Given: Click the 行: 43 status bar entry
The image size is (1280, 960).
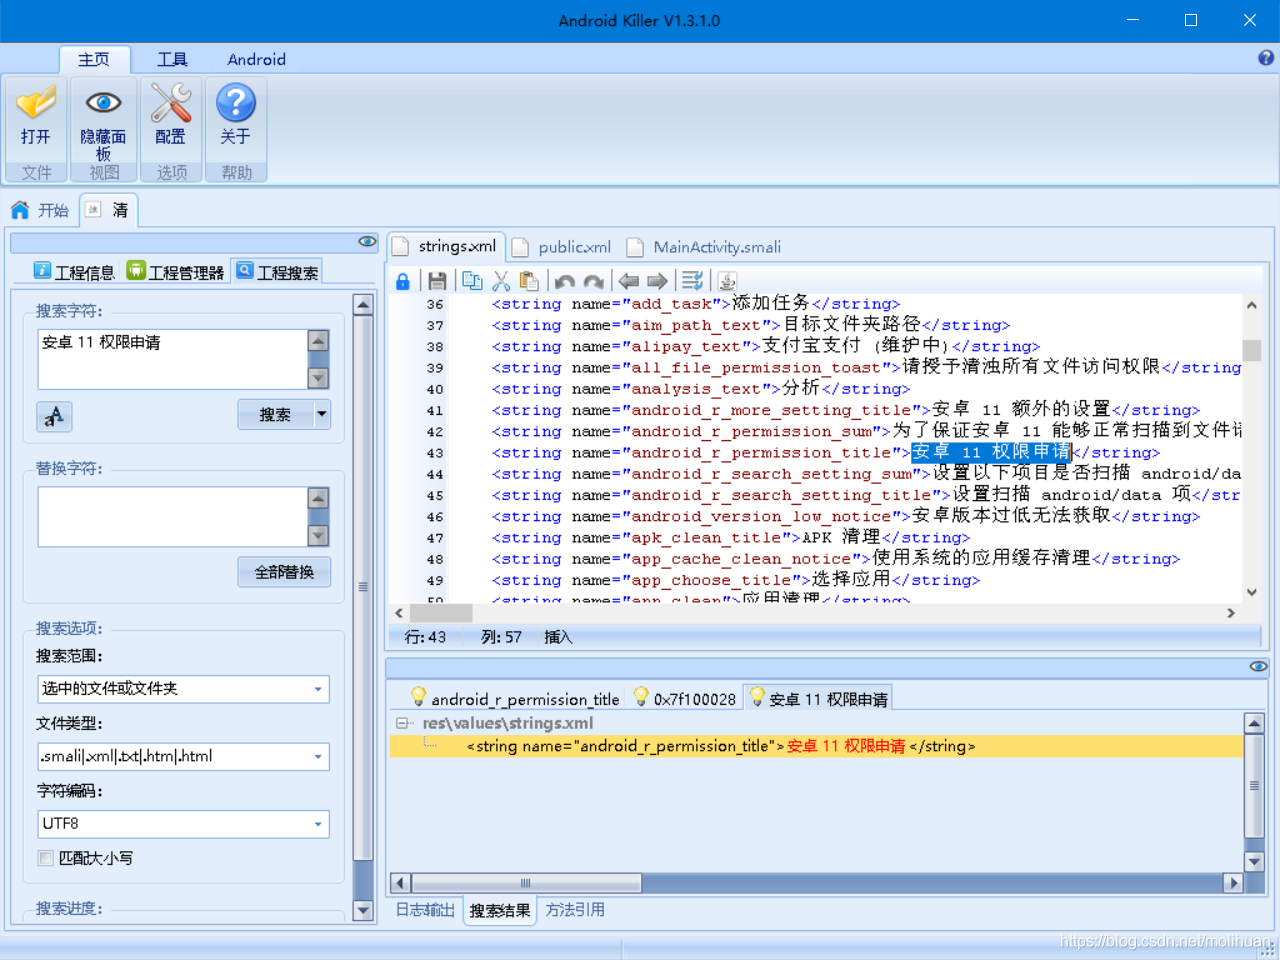Looking at the screenshot, I should (425, 637).
